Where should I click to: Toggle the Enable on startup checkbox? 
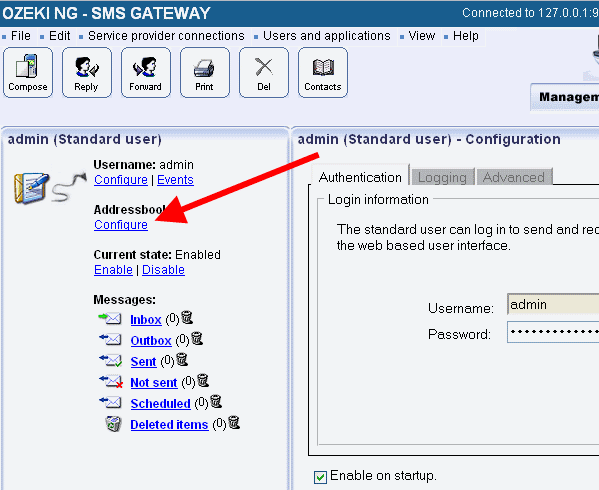click(320, 477)
